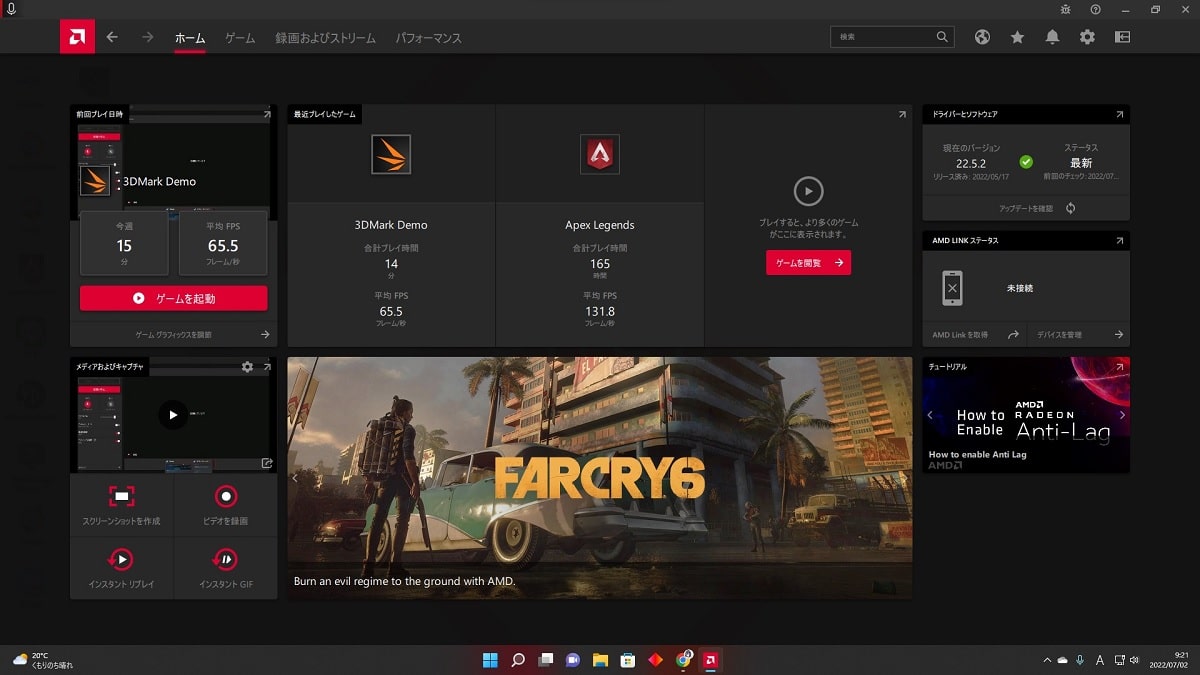Screen dimensions: 1200x675
Task: Go back with the left arrow
Action: click(x=112, y=37)
